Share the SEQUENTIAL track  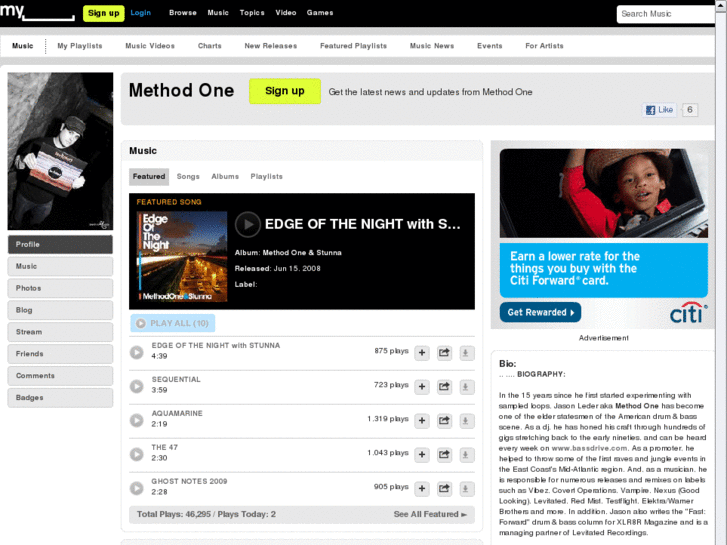point(444,387)
